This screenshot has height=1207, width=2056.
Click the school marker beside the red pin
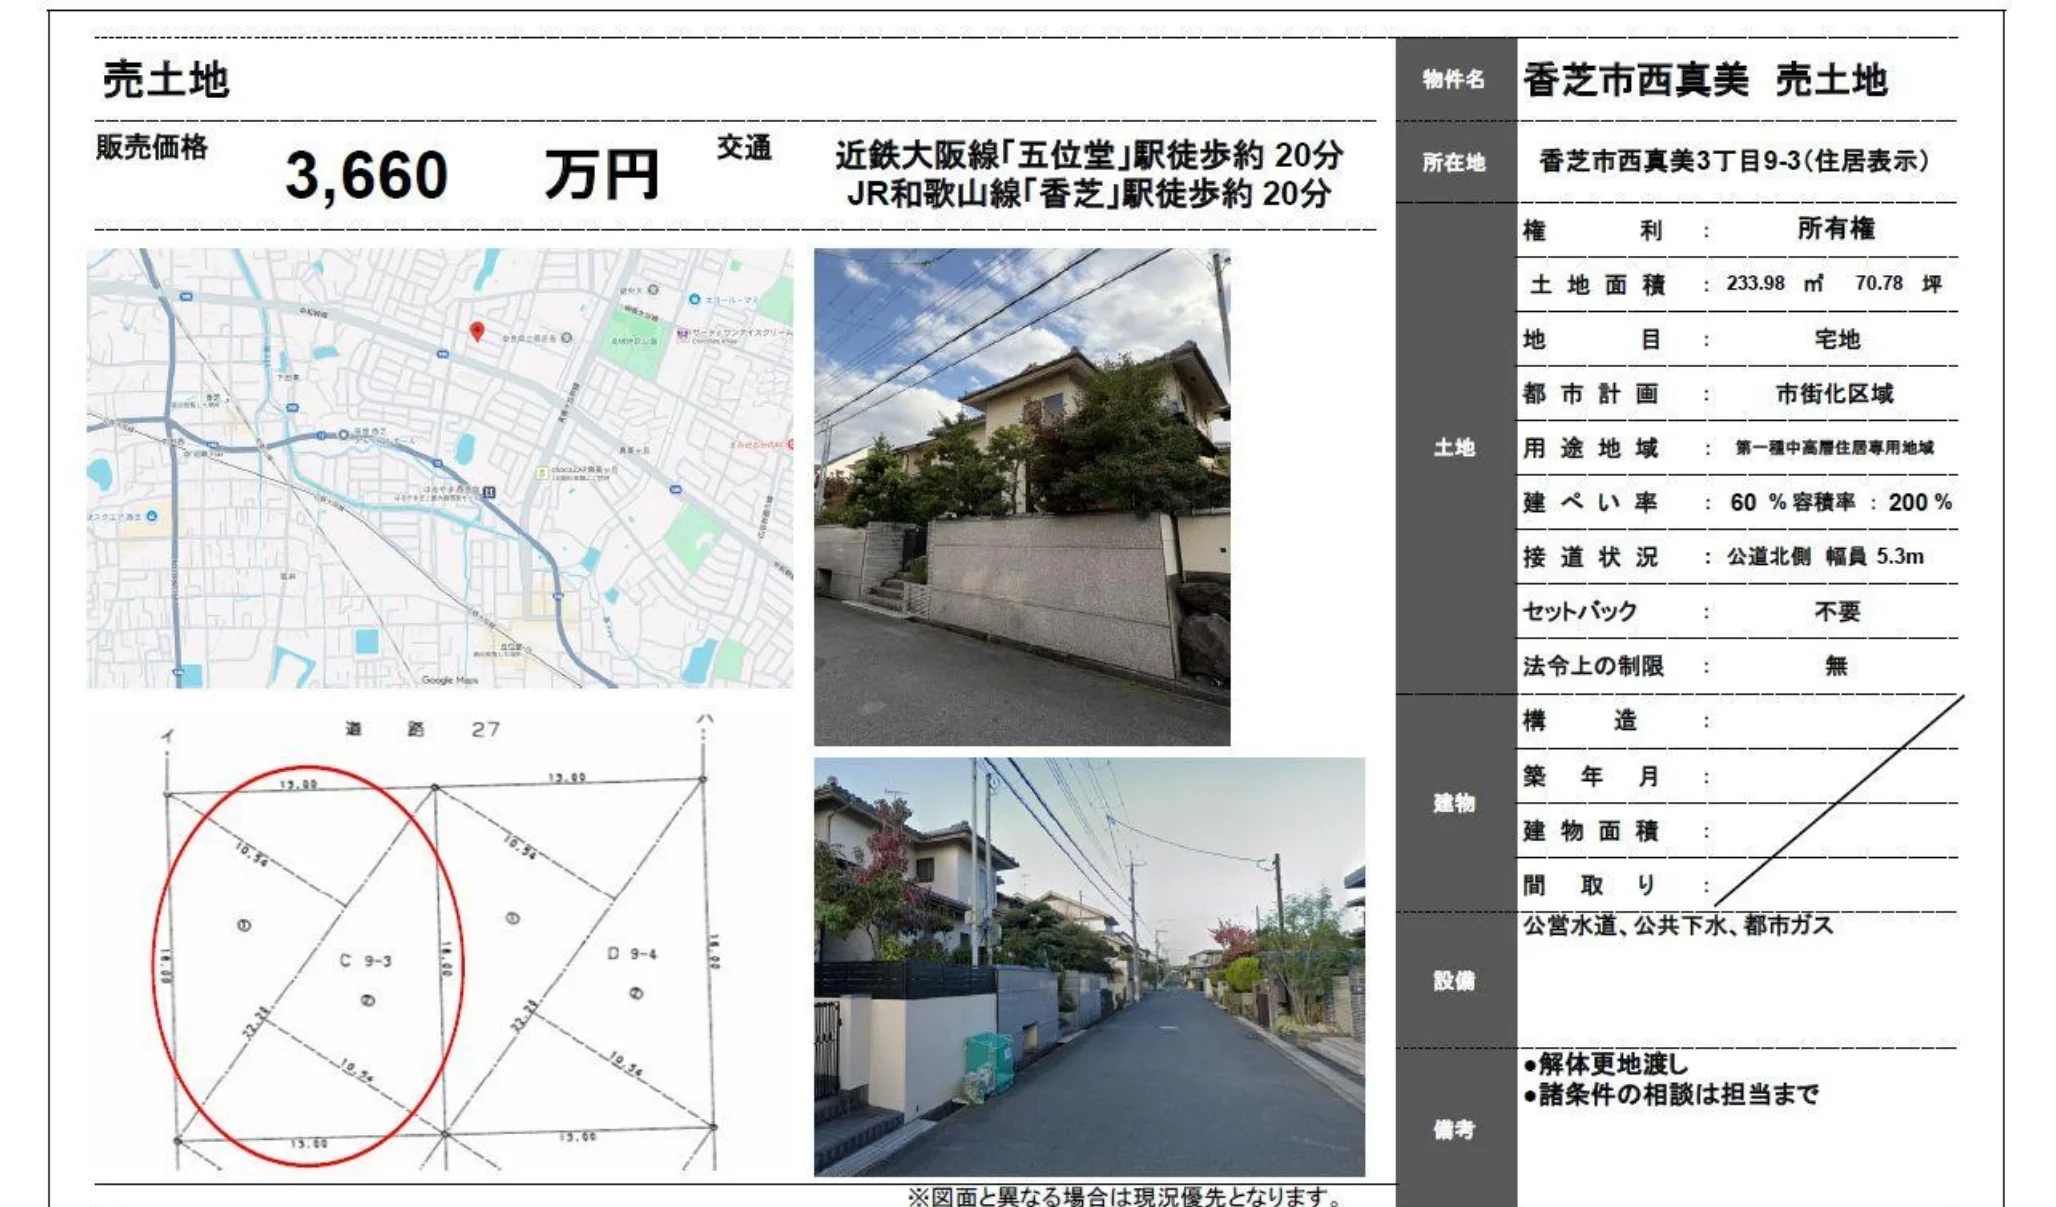point(566,338)
